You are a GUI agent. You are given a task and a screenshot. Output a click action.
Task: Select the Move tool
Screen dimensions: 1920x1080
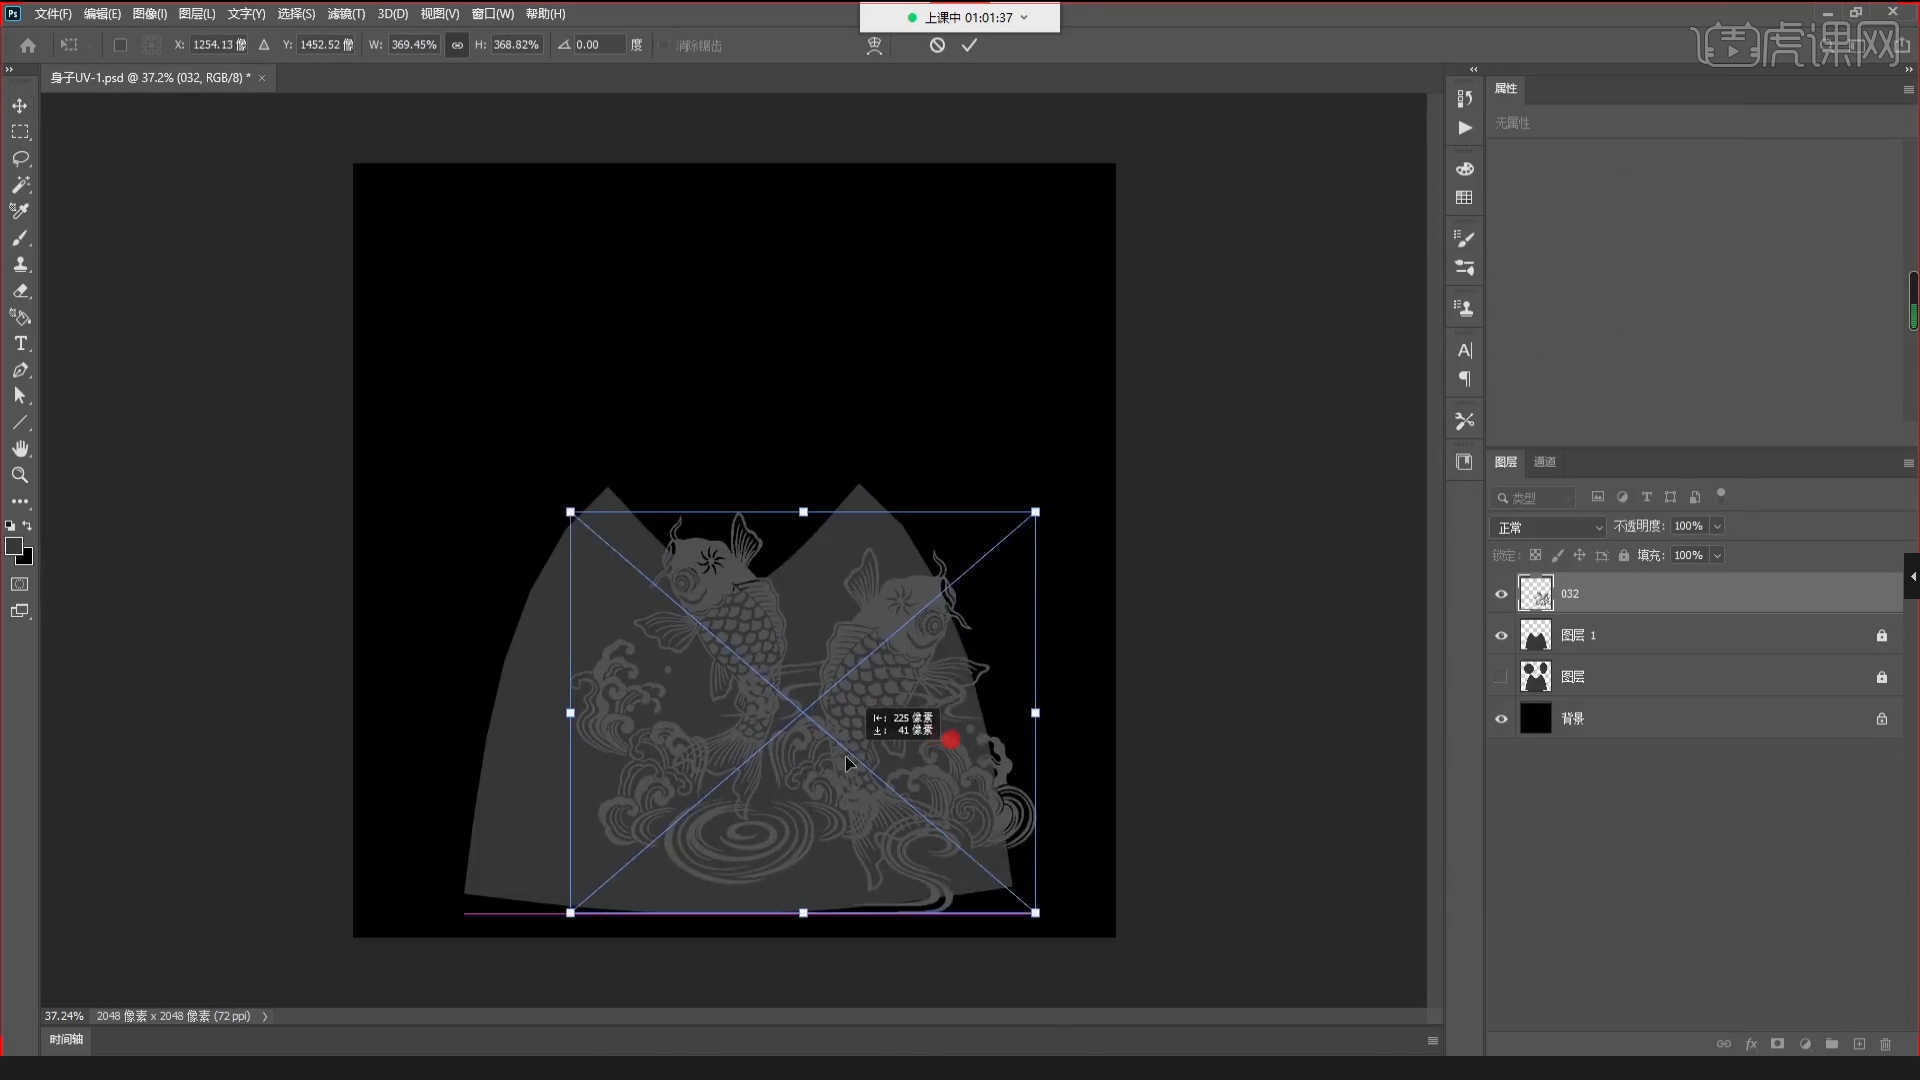[20, 105]
